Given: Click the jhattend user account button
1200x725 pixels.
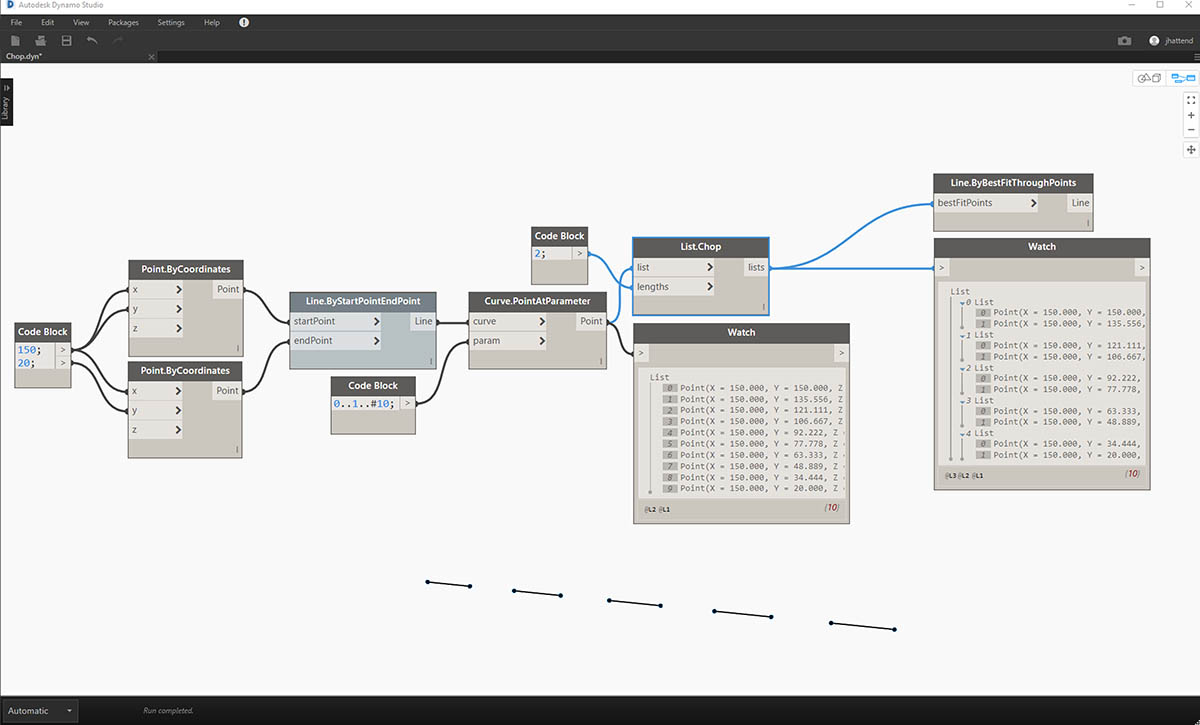Looking at the screenshot, I should 1170,41.
